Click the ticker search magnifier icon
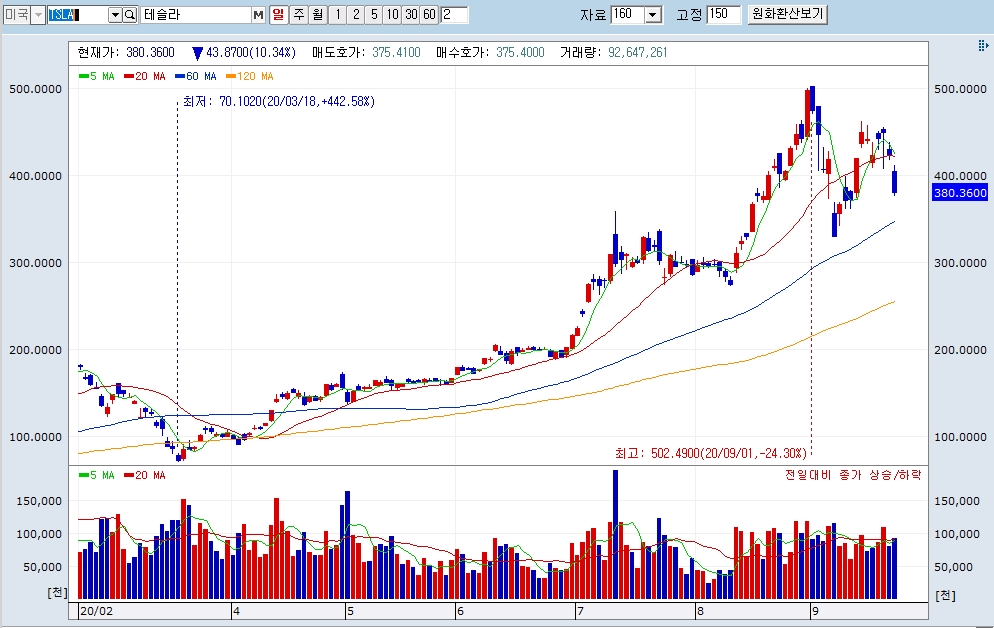The image size is (994, 628). click(130, 15)
